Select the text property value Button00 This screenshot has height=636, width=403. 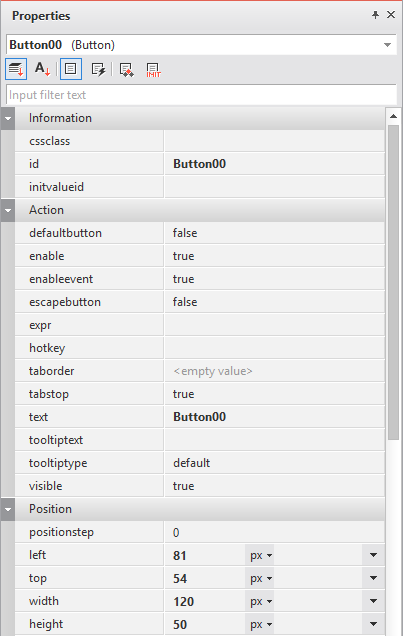click(x=199, y=417)
